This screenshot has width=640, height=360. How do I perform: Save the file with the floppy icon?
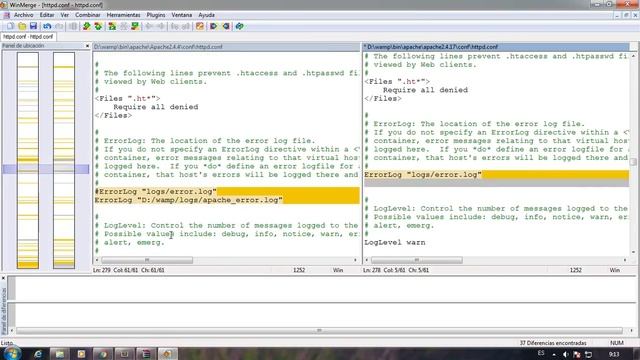click(33, 26)
